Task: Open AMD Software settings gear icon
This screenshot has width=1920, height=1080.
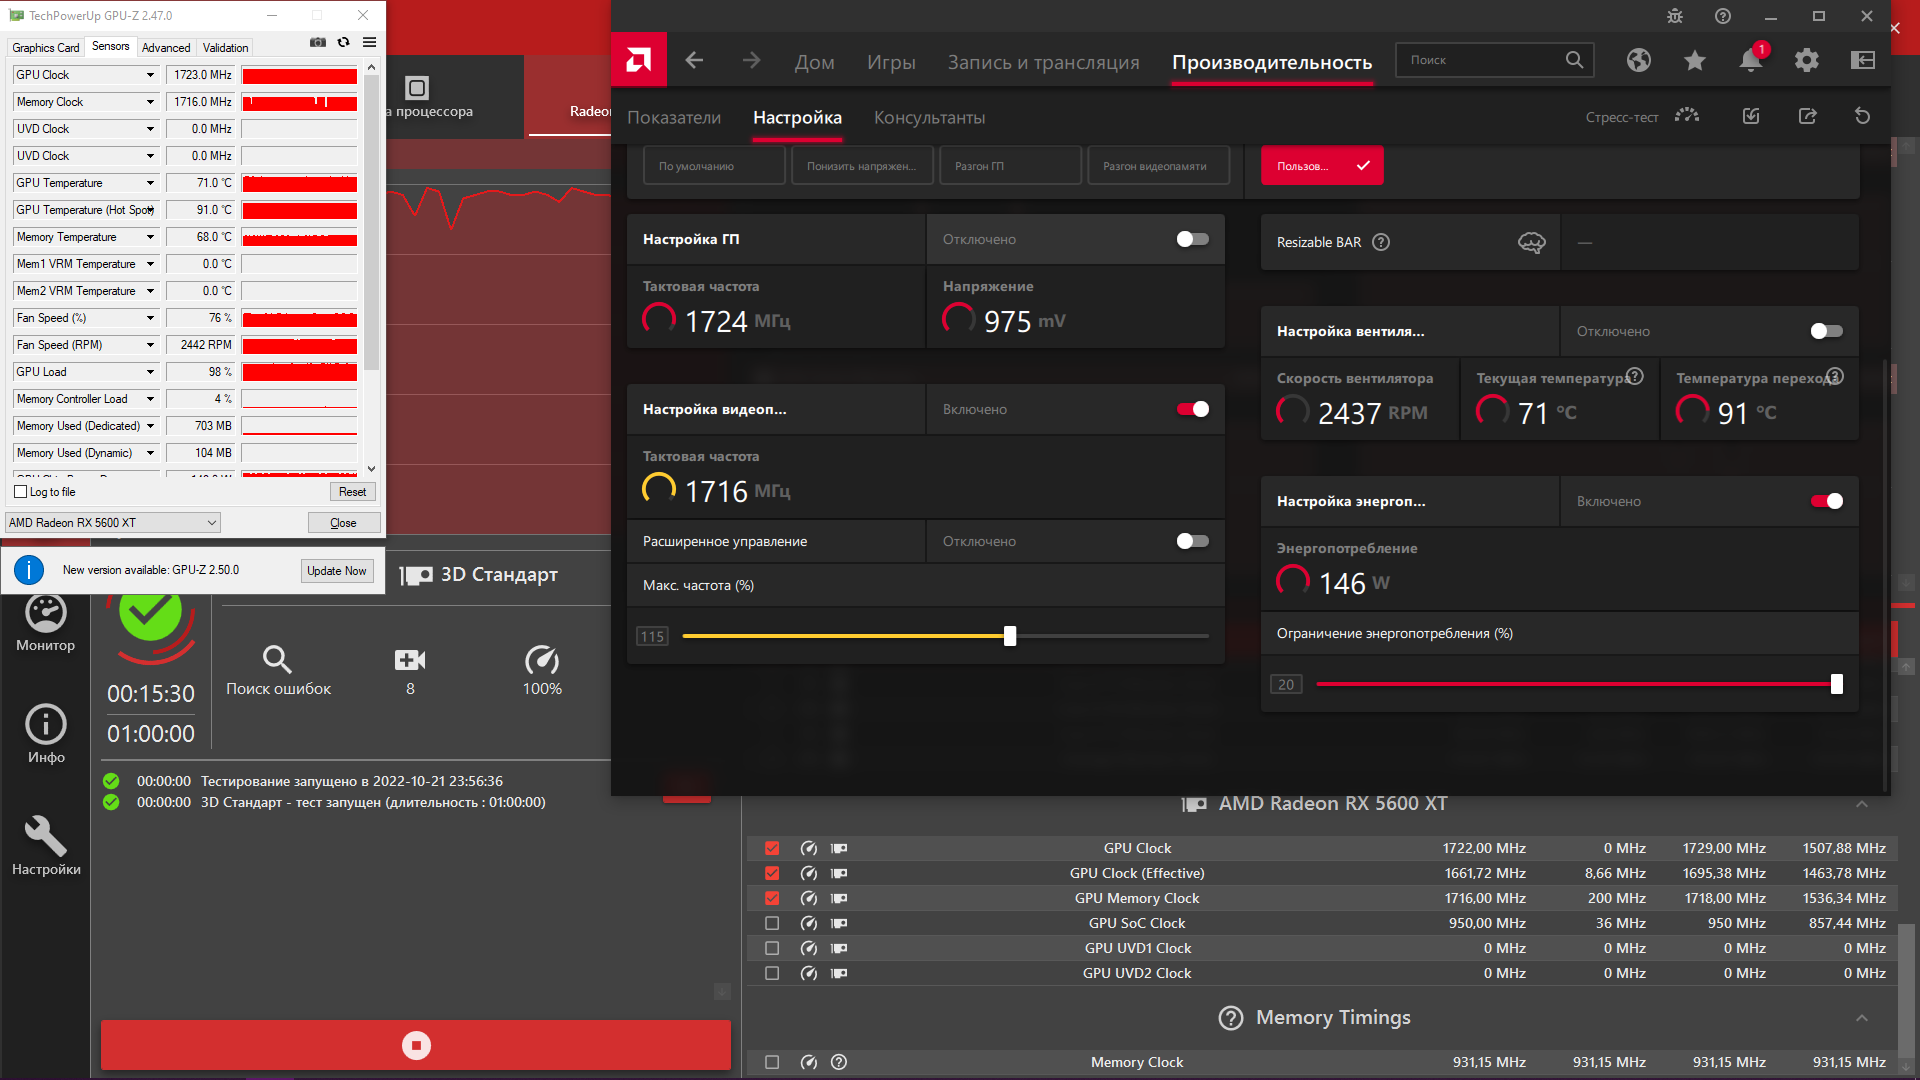Action: click(x=1807, y=60)
